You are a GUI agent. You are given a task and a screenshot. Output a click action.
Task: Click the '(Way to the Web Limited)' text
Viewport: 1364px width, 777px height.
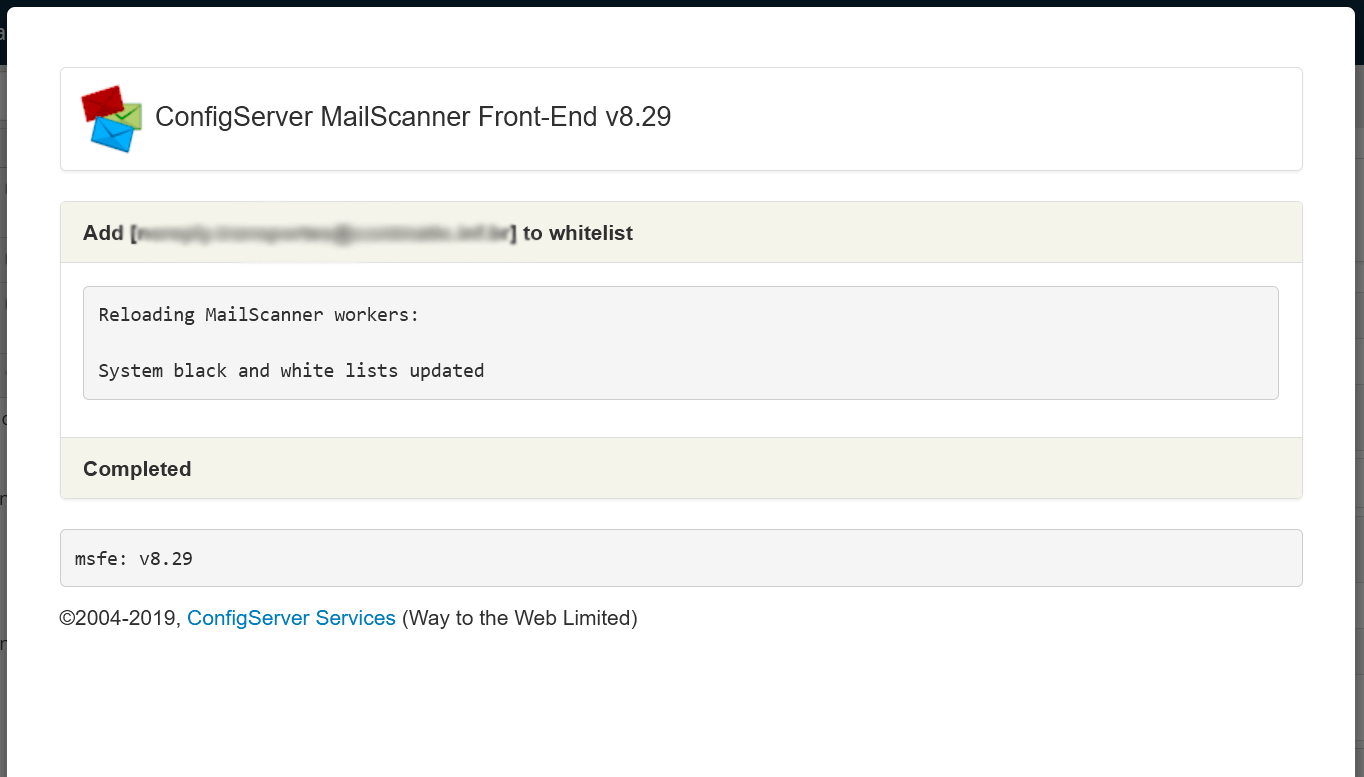520,618
